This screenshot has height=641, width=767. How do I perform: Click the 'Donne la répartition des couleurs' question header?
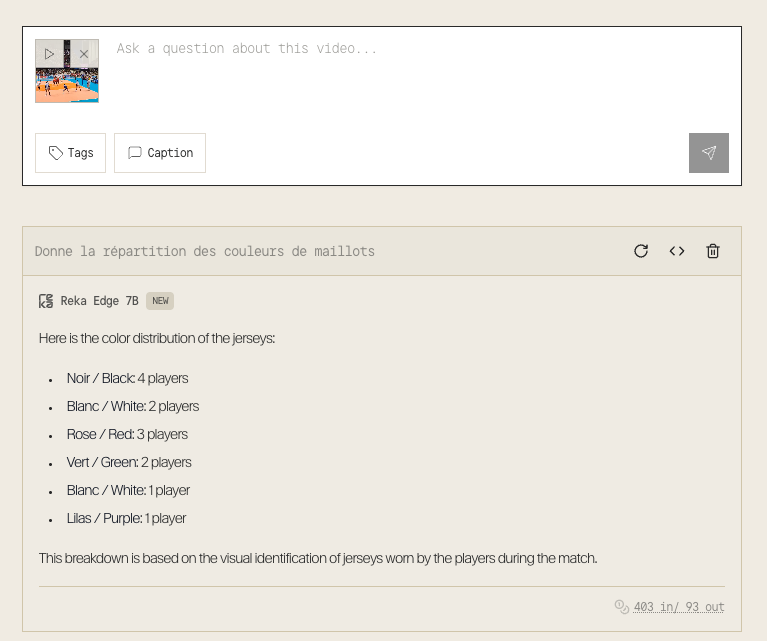pos(205,251)
